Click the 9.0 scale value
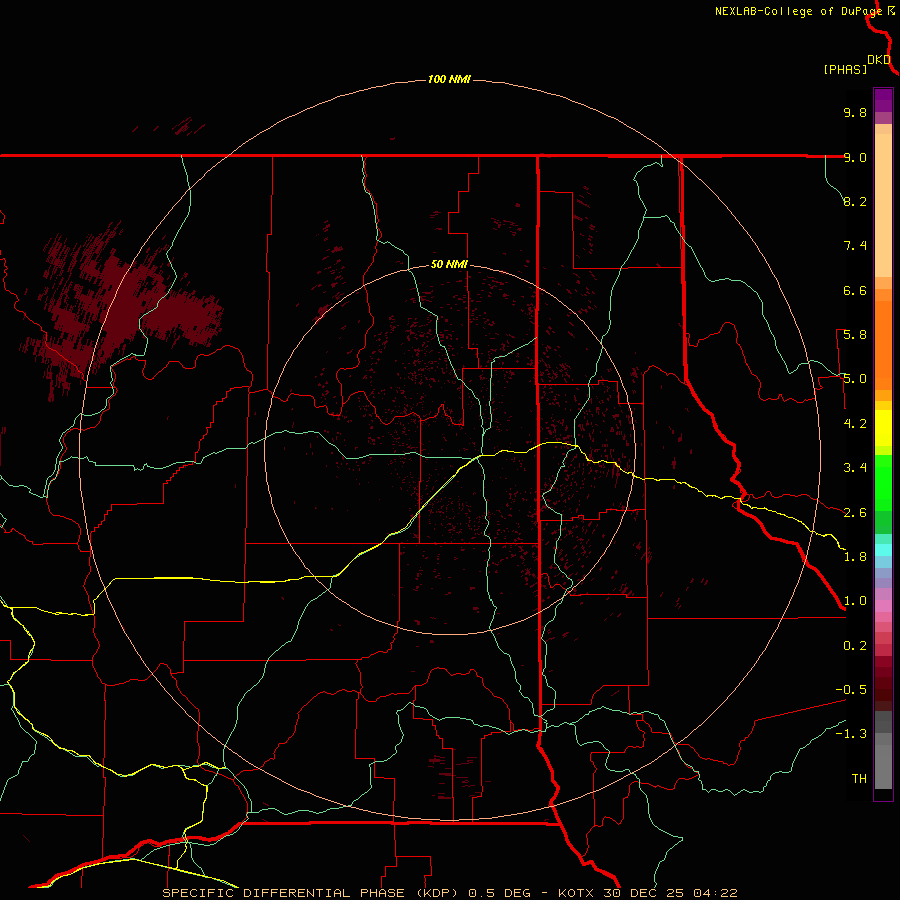Viewport: 900px width, 900px height. coord(855,157)
